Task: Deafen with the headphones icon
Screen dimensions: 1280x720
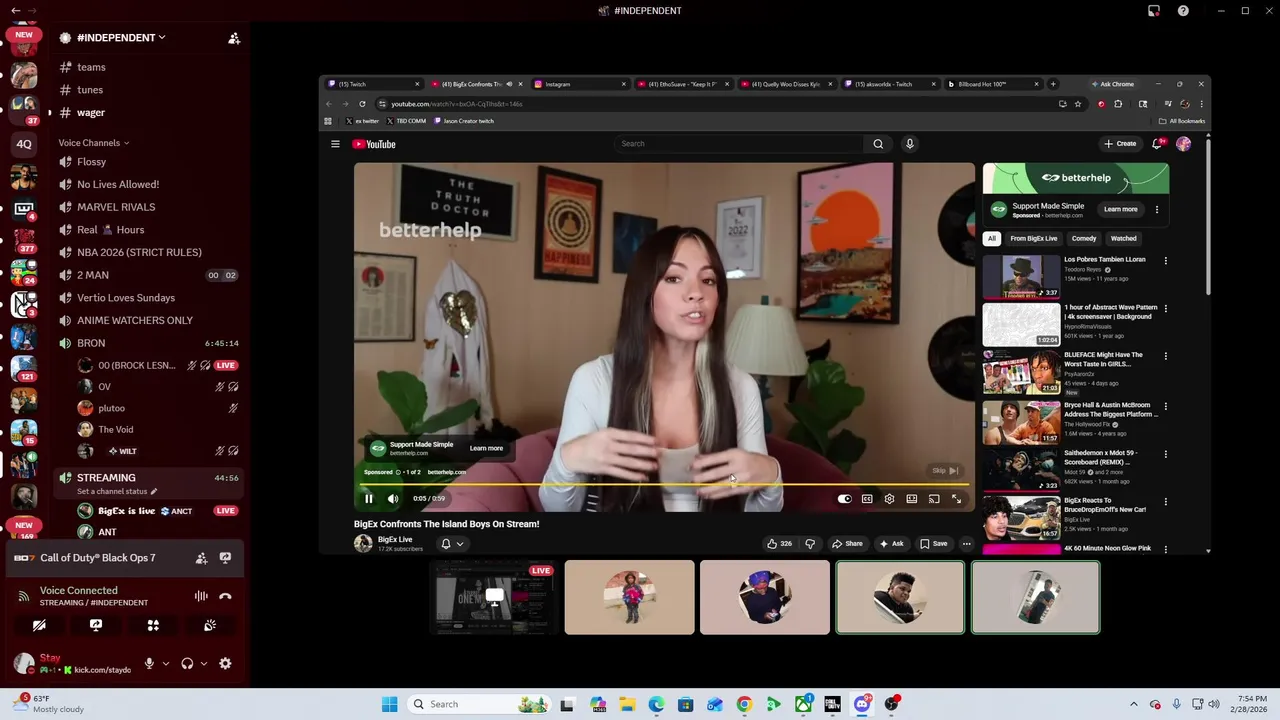Action: 187,663
